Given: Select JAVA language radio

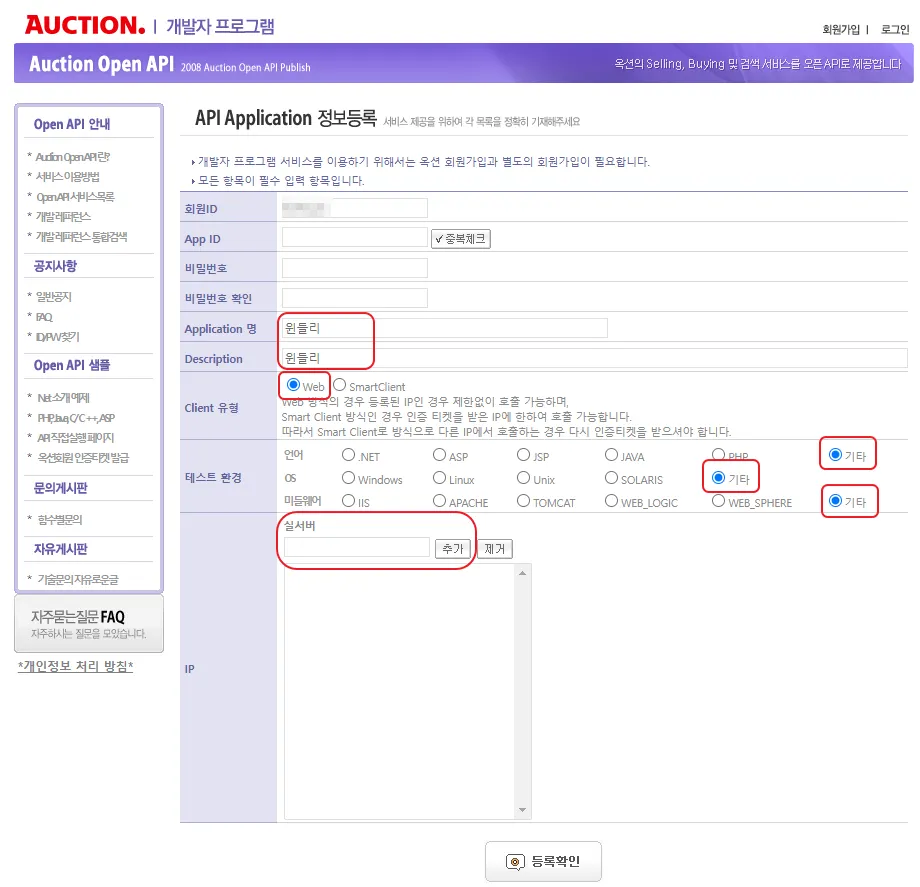Looking at the screenshot, I should (x=611, y=455).
